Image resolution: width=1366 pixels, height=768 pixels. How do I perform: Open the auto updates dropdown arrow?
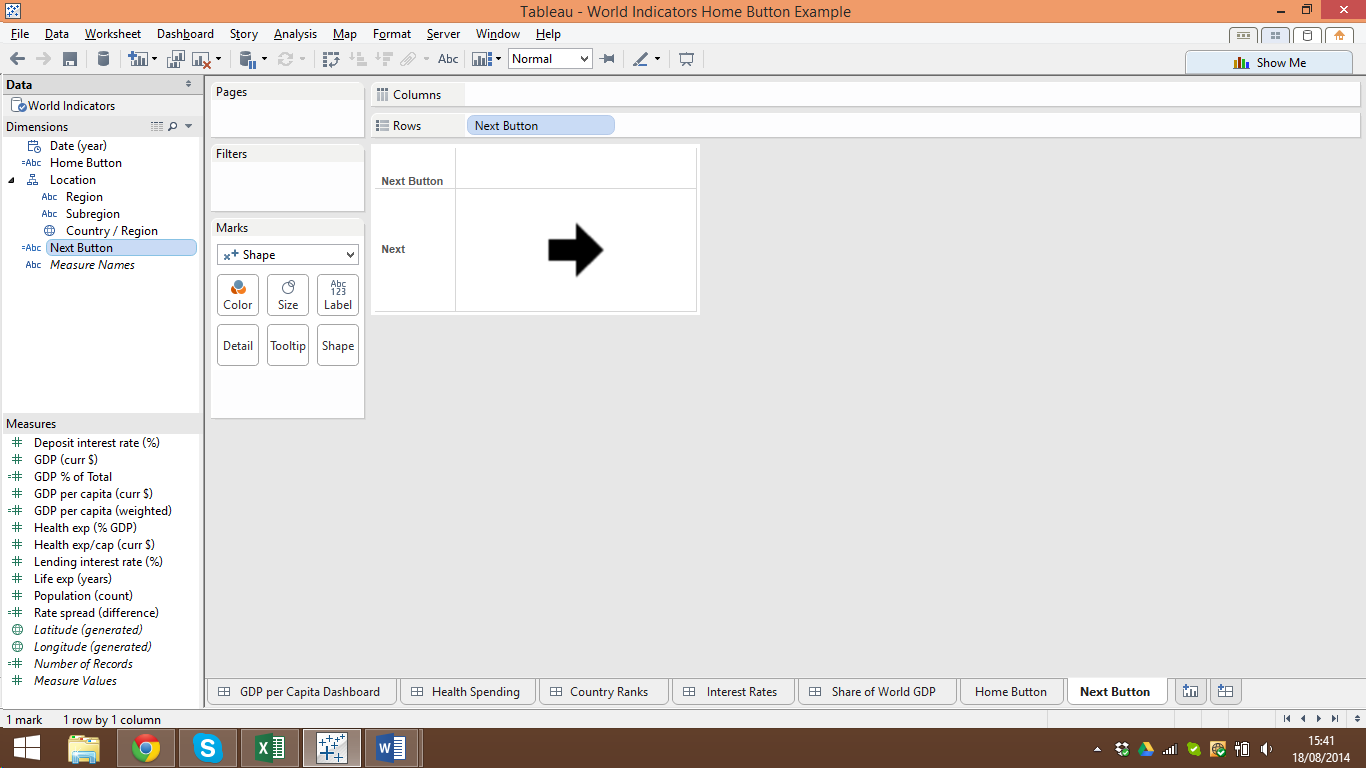[264, 59]
